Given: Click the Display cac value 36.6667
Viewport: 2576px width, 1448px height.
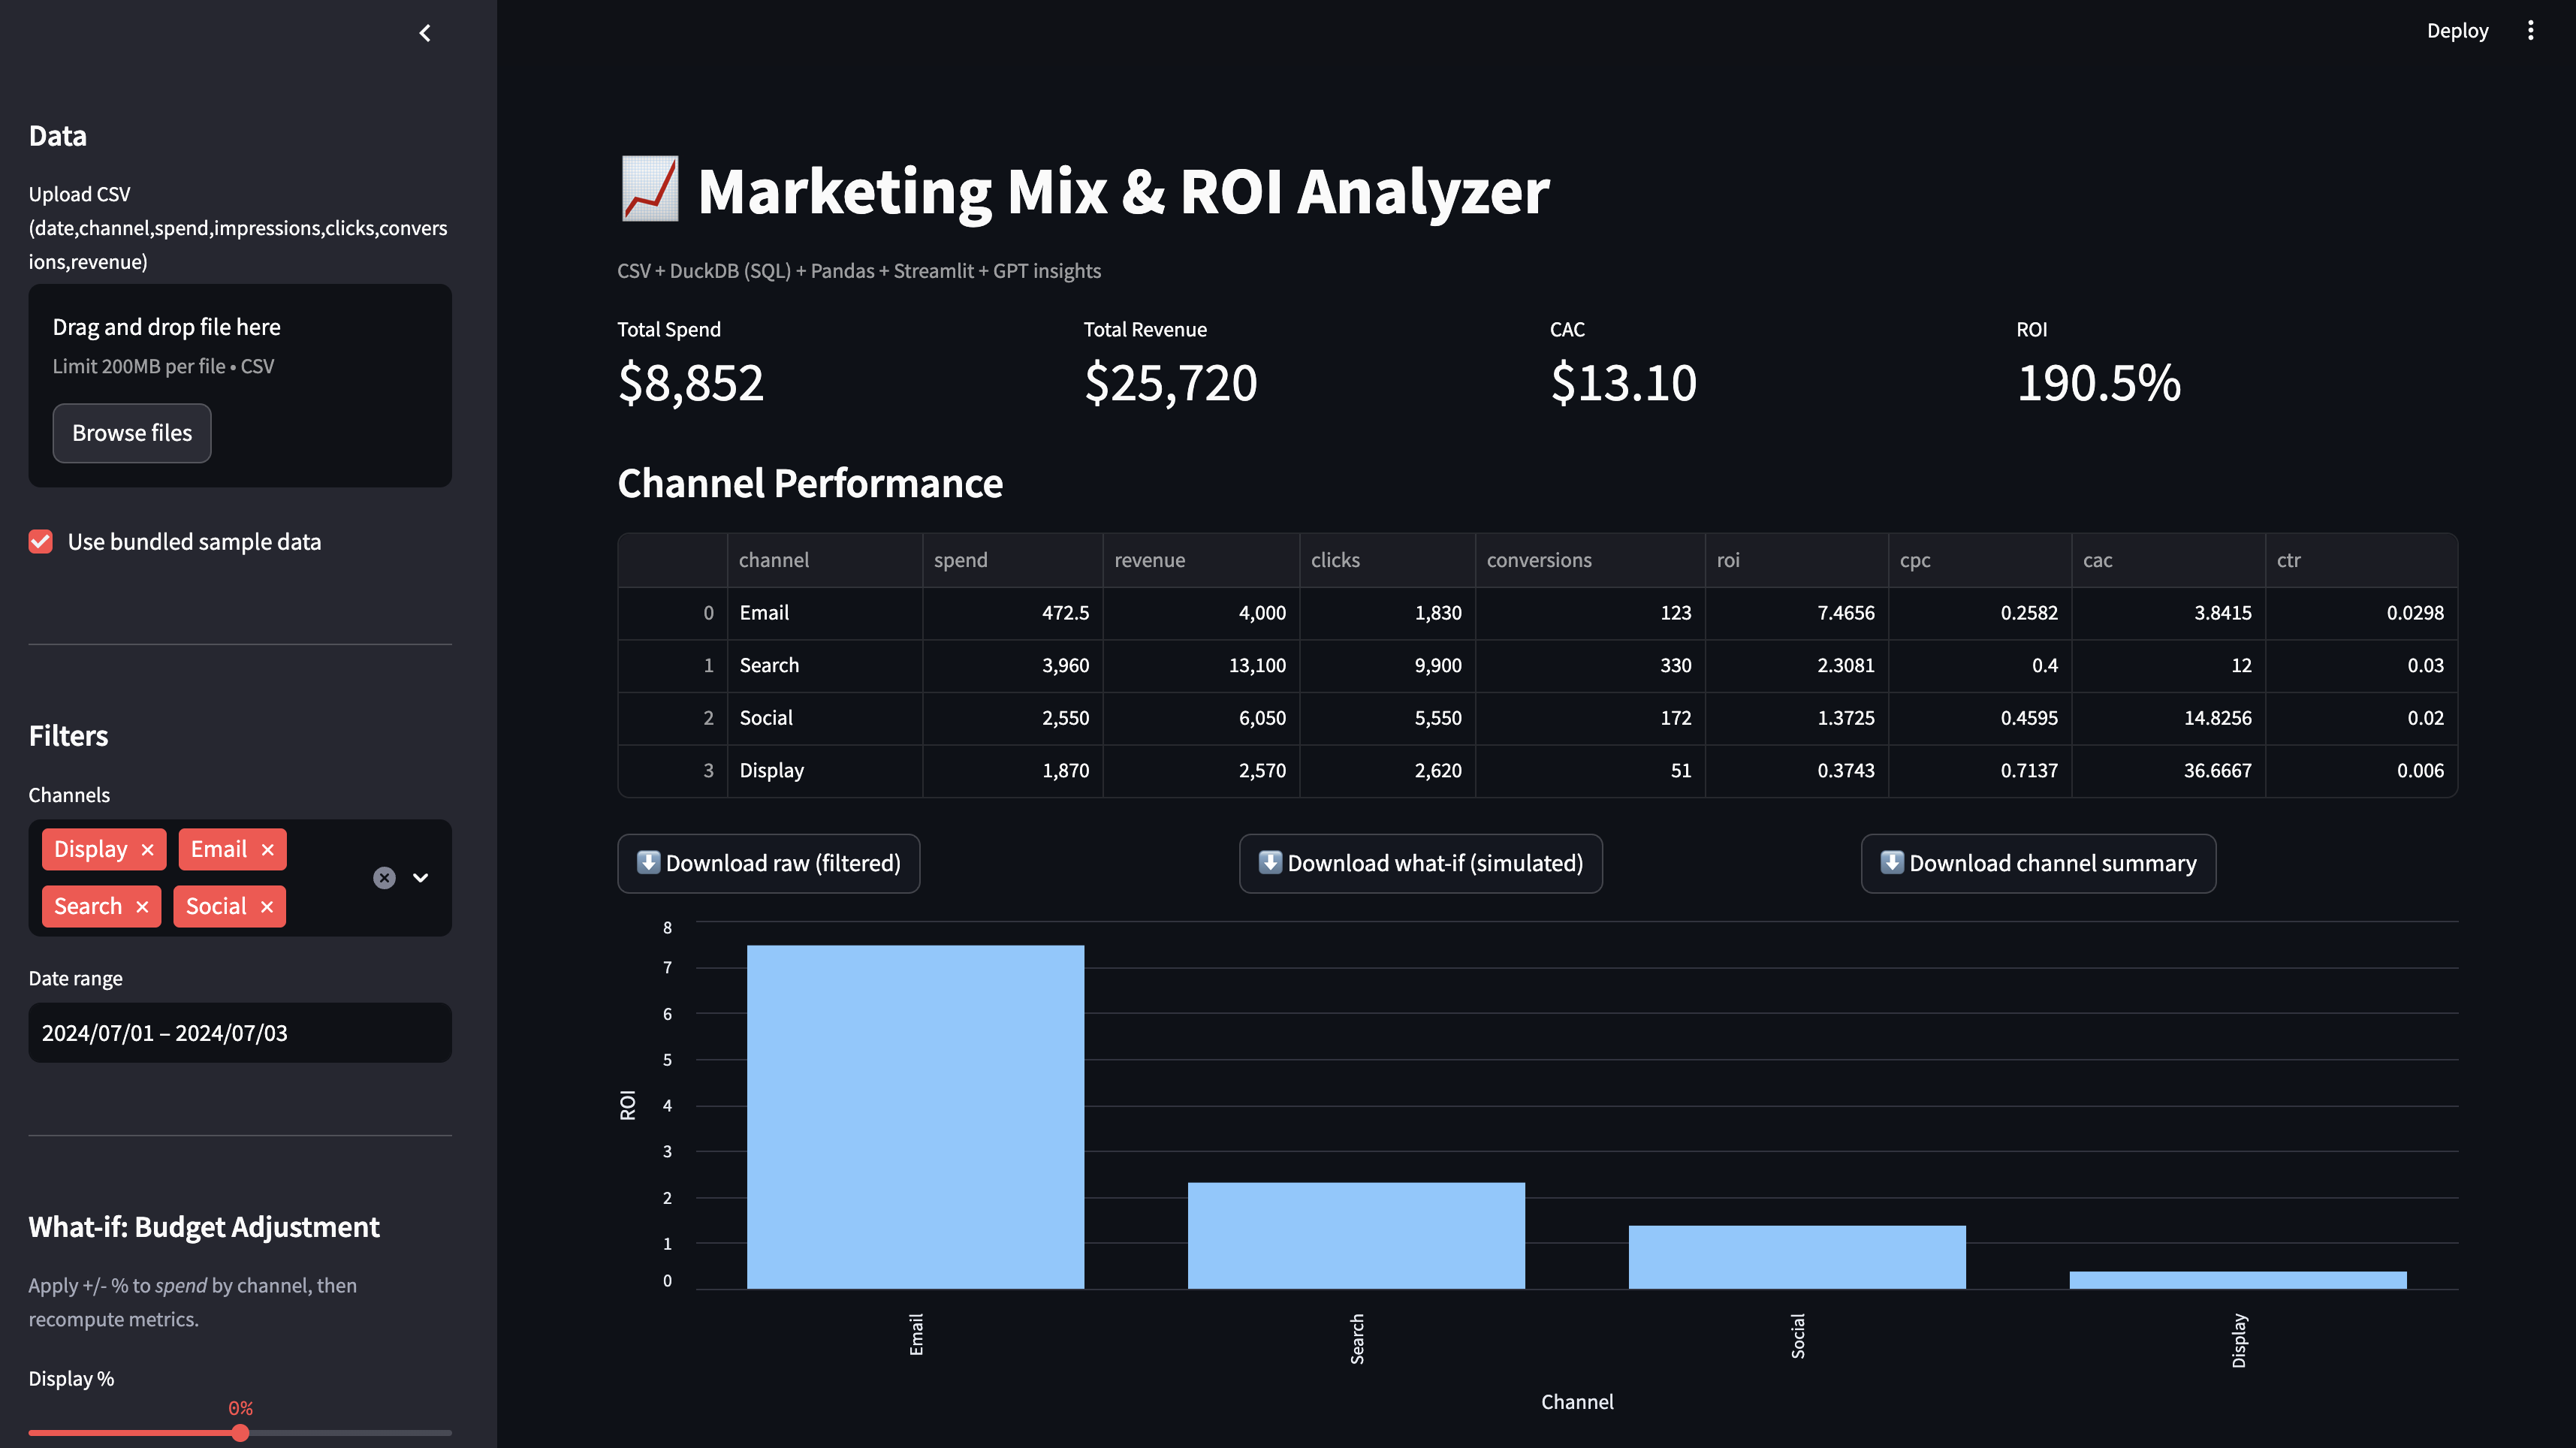Looking at the screenshot, I should pyautogui.click(x=2168, y=771).
